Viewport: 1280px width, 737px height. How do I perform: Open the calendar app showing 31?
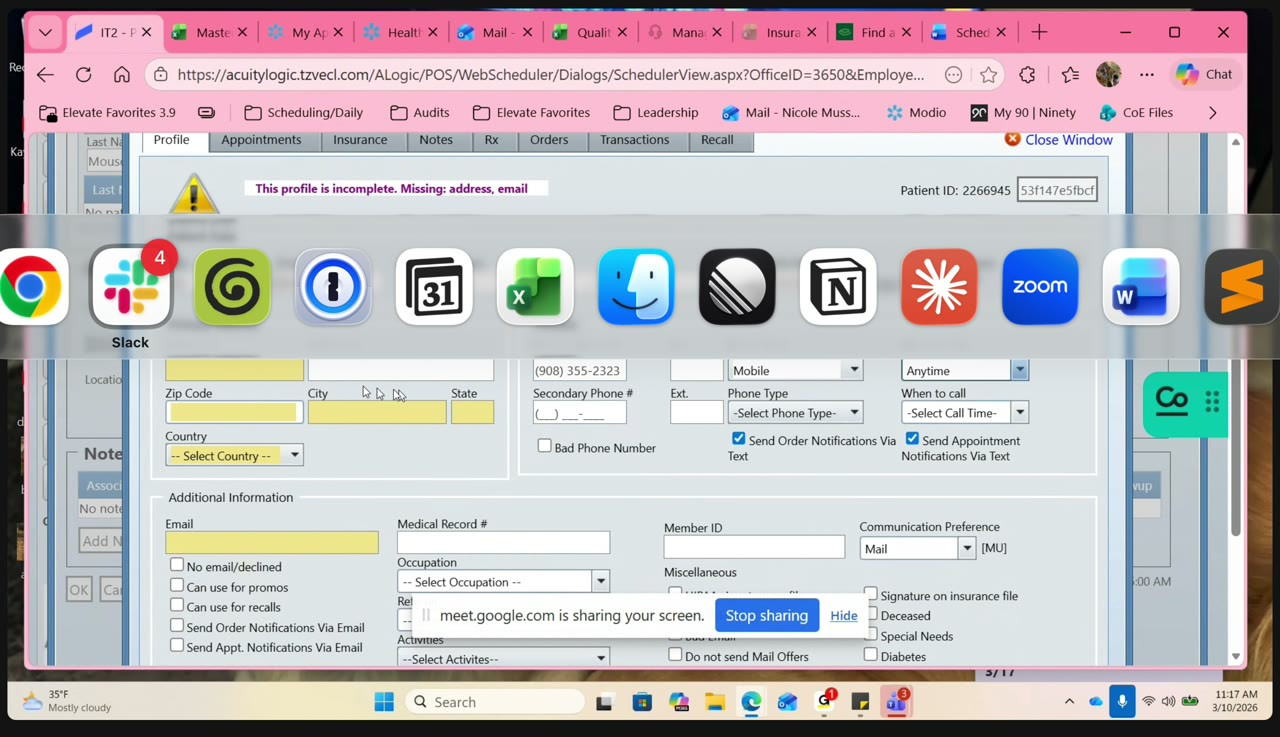tap(434, 287)
